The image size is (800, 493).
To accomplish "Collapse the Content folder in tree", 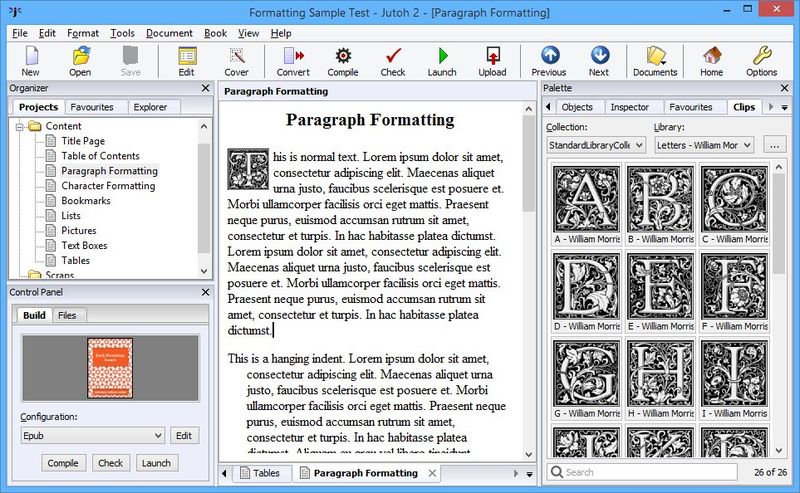I will pos(19,126).
